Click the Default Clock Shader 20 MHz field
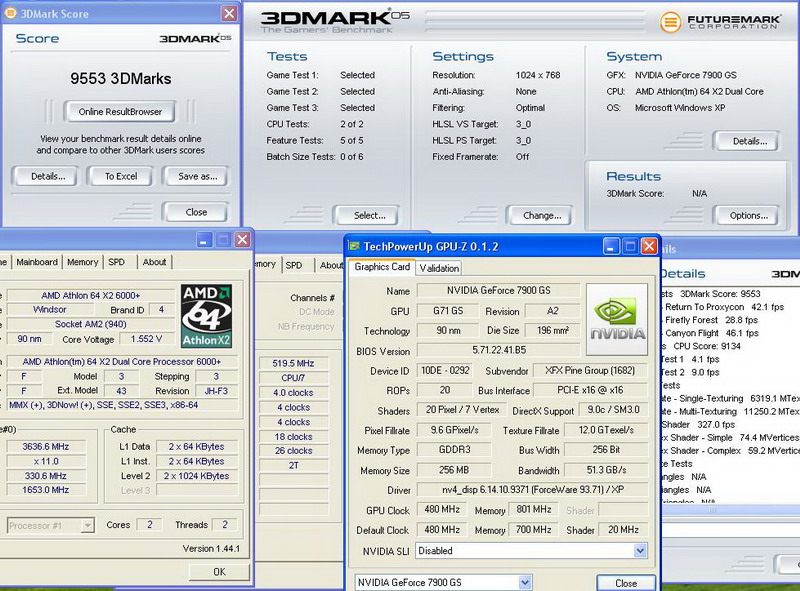 coord(623,530)
